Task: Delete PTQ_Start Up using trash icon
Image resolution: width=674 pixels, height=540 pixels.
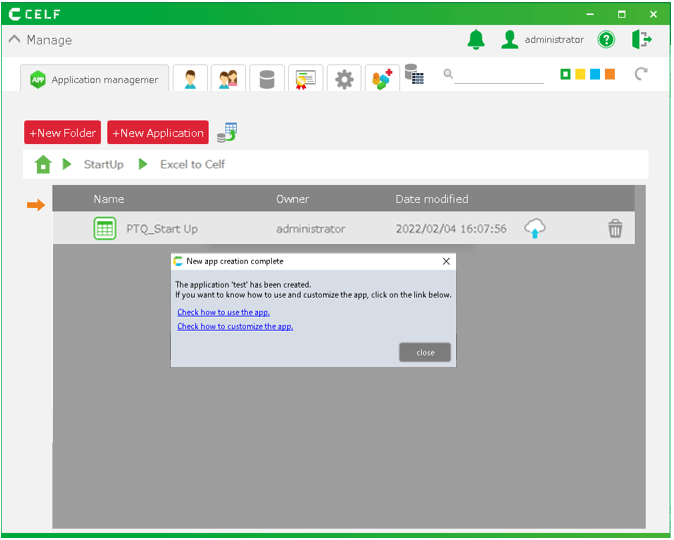Action: [x=615, y=229]
